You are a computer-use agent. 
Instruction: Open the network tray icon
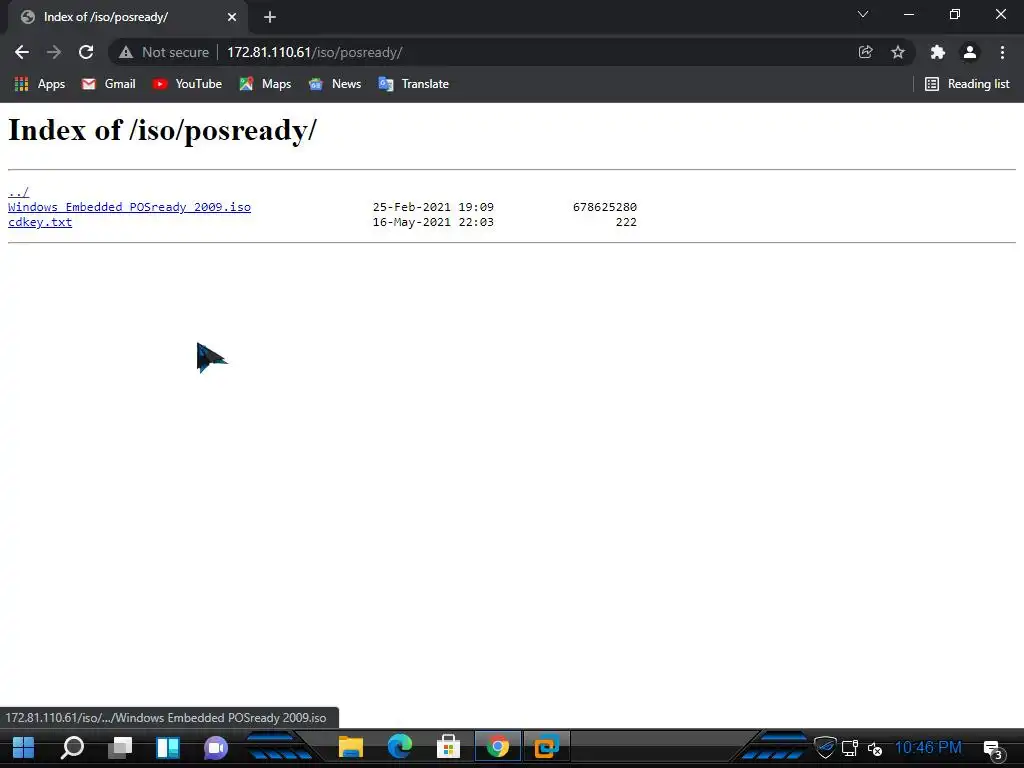(850, 748)
